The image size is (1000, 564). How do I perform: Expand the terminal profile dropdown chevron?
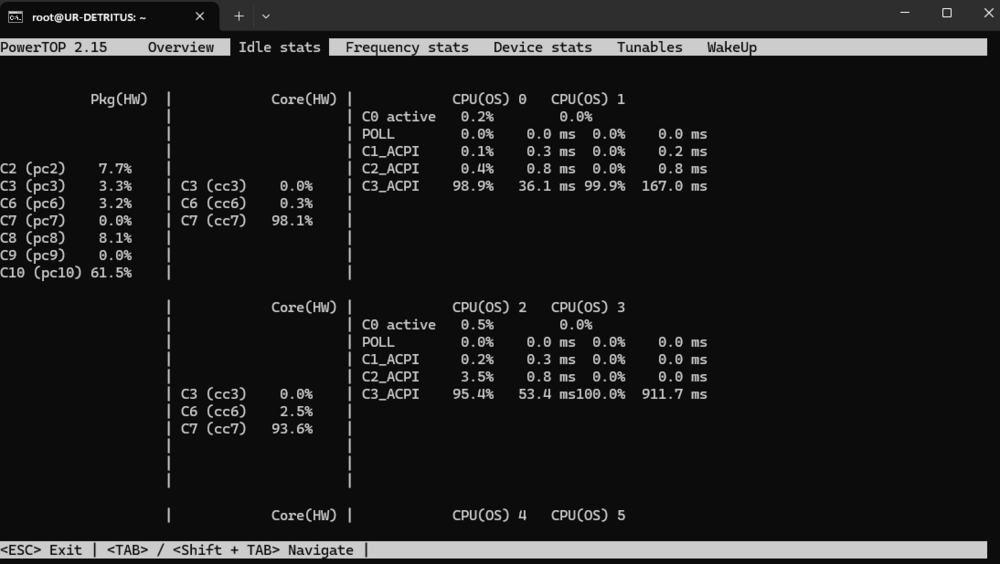coord(266,17)
